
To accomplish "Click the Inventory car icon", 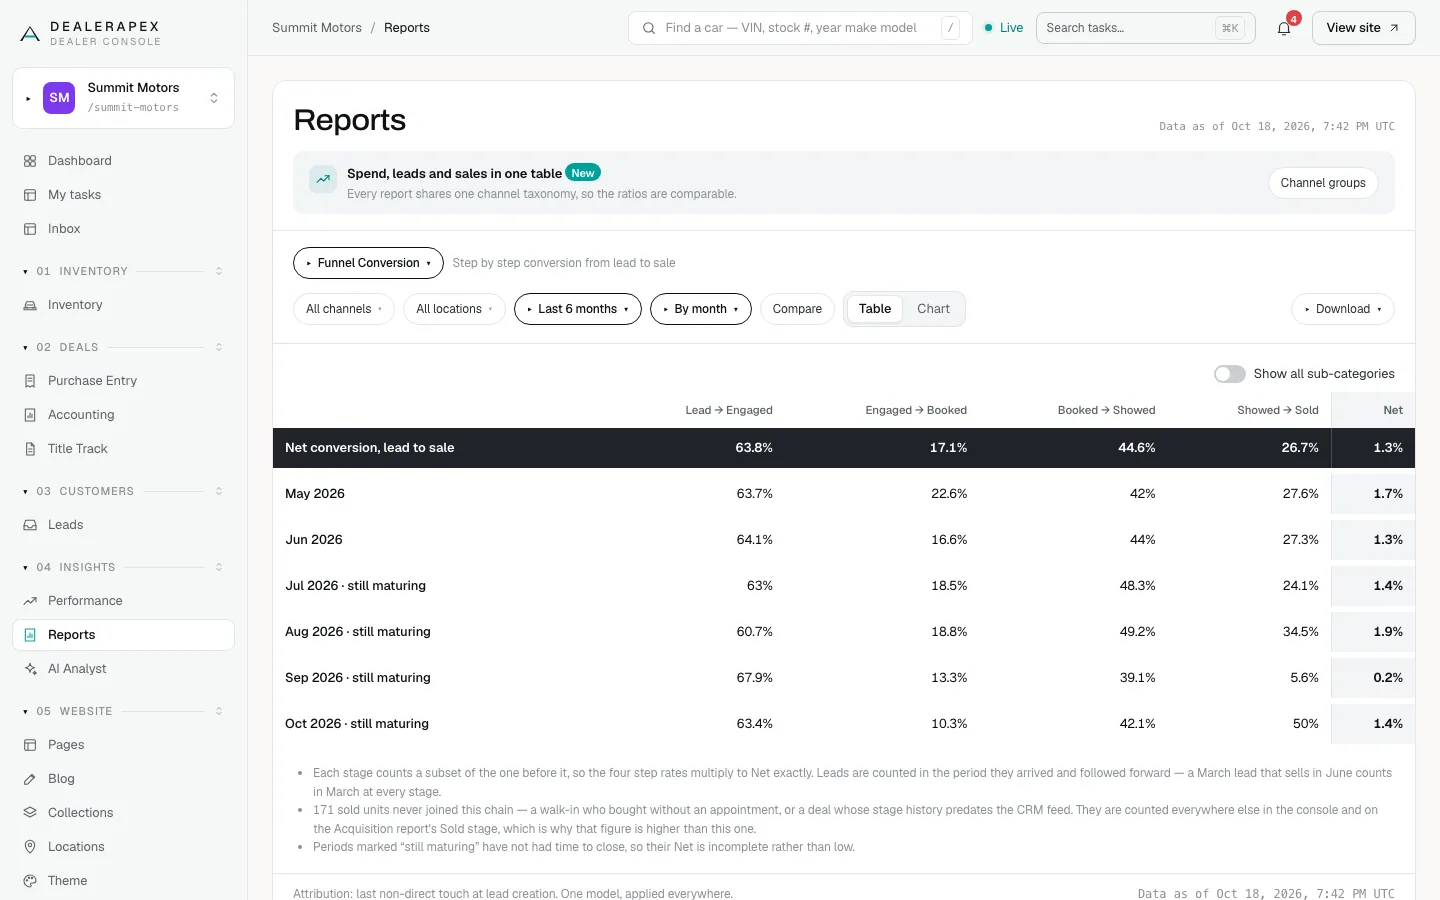I will click(x=30, y=305).
